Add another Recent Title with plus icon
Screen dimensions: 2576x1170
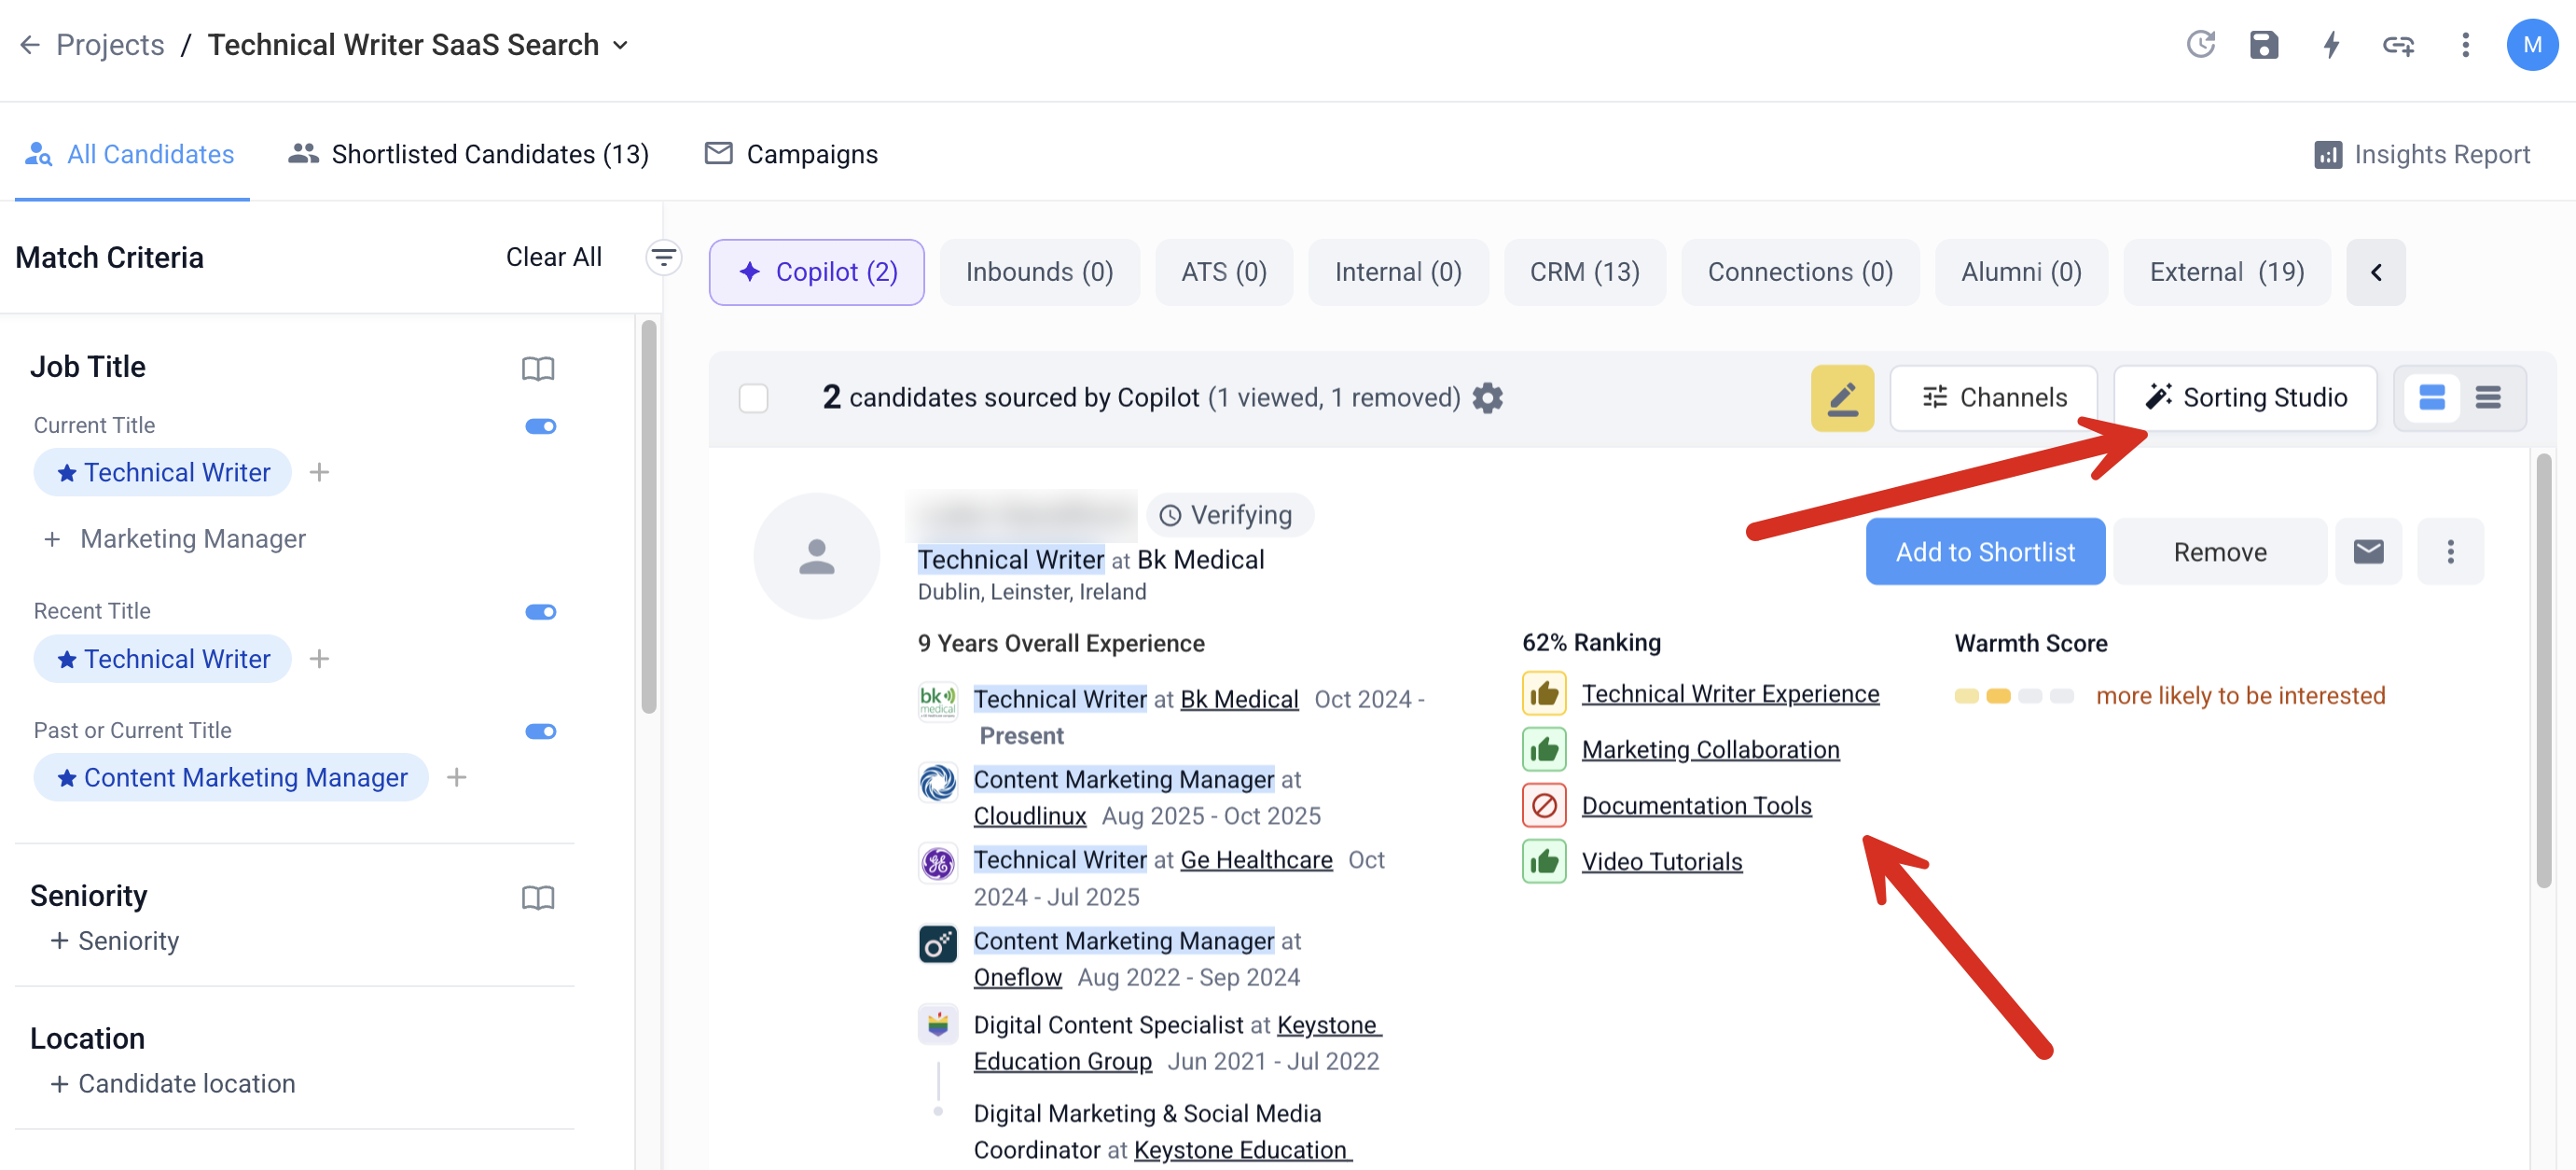319,659
